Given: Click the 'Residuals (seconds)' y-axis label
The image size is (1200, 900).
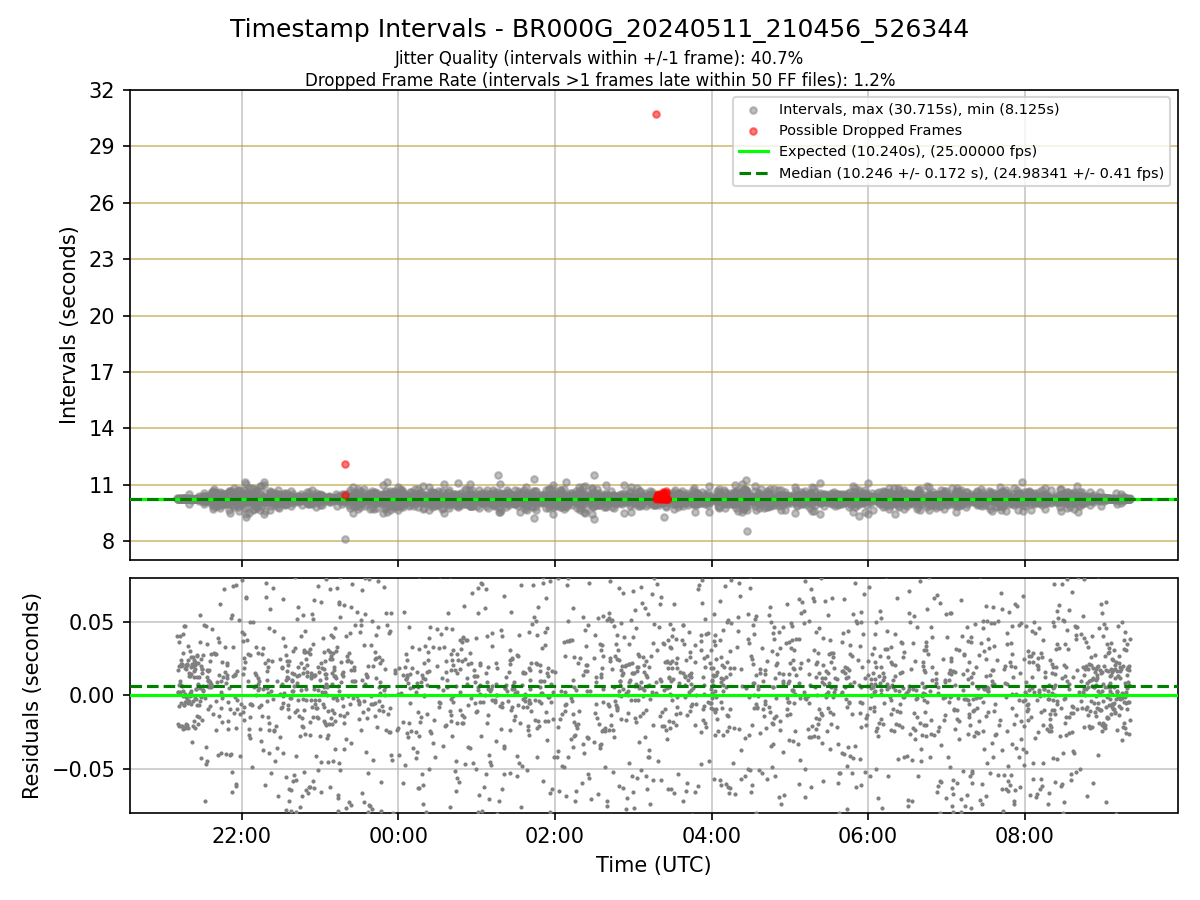Looking at the screenshot, I should [32, 696].
